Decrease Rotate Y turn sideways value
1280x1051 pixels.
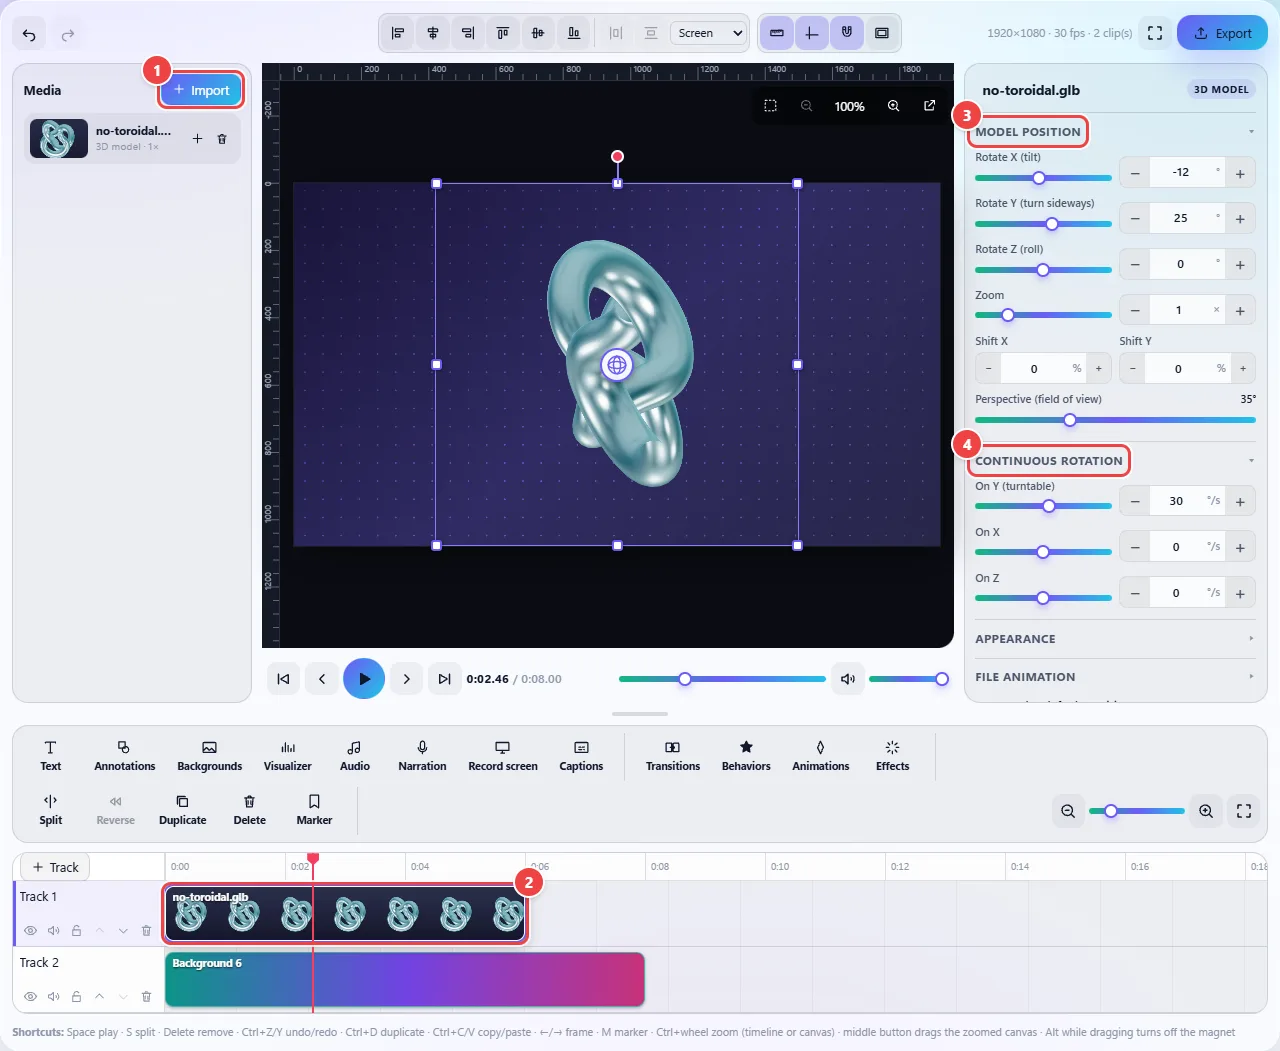1135,218
